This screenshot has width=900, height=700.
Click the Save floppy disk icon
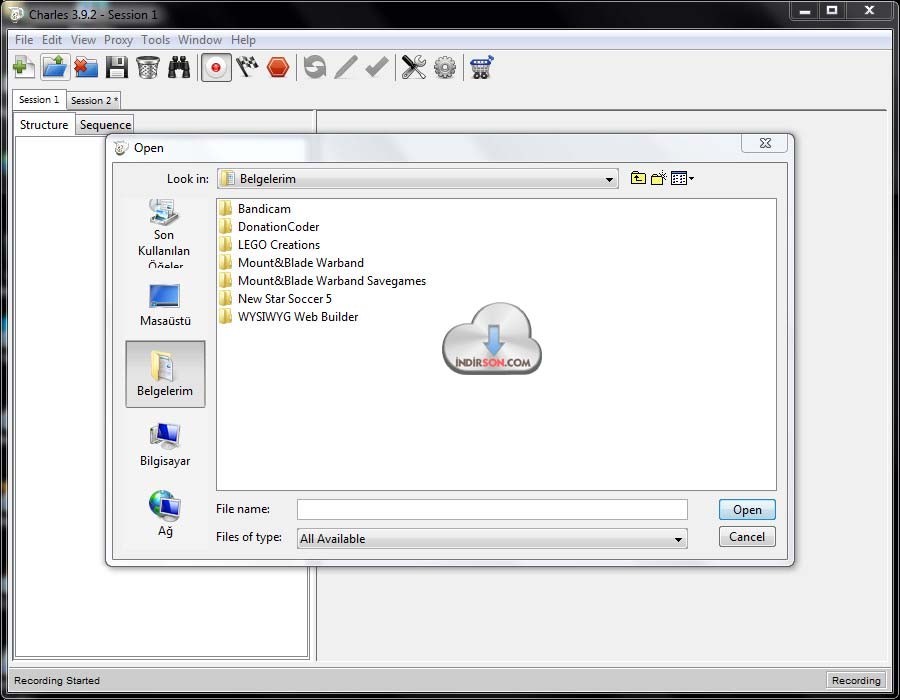pos(117,68)
